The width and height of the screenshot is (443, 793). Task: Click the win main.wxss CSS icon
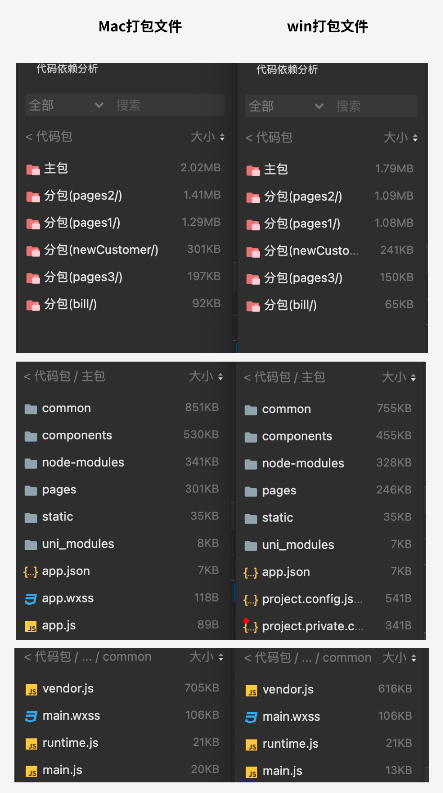(x=251, y=717)
